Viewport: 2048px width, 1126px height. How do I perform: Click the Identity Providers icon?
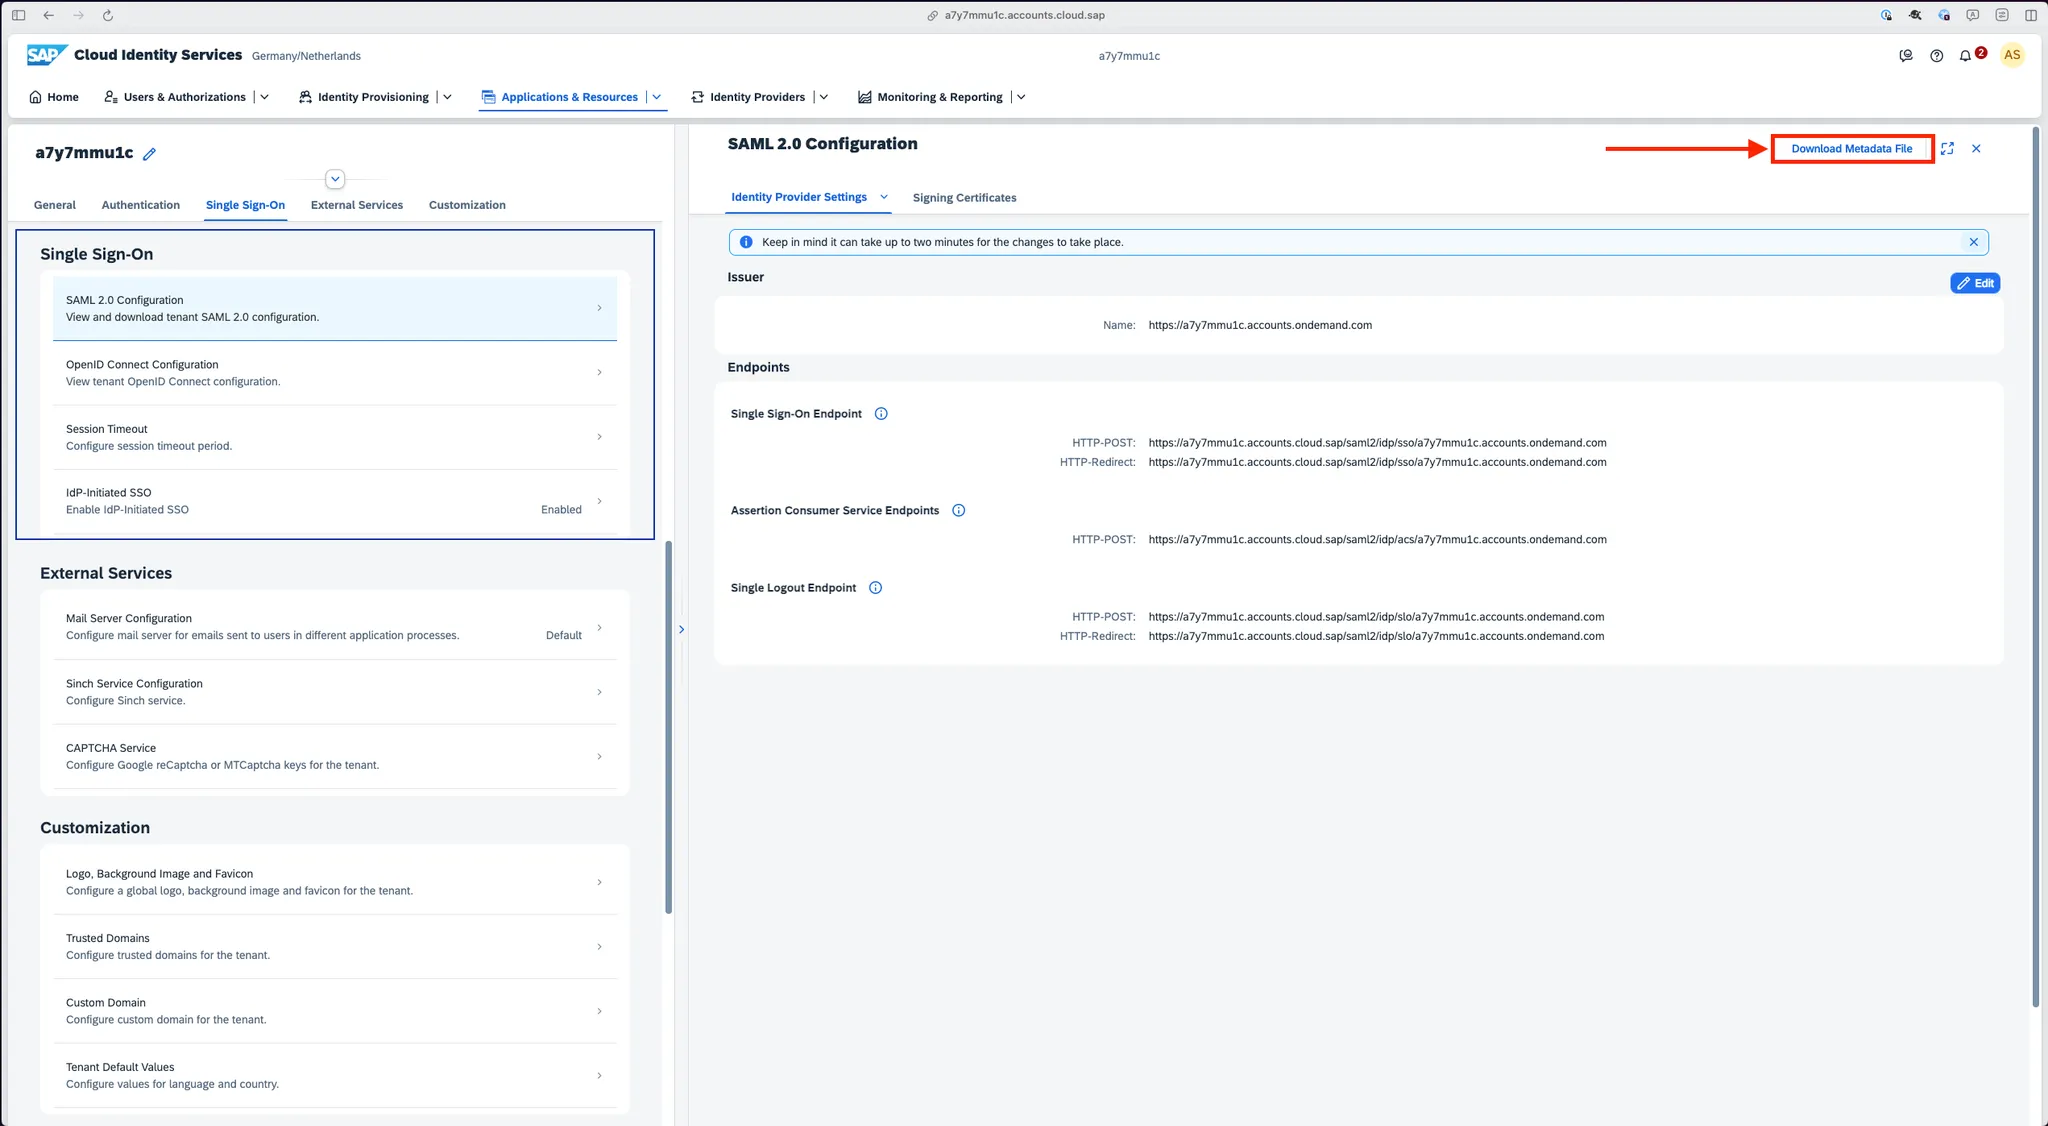(698, 97)
